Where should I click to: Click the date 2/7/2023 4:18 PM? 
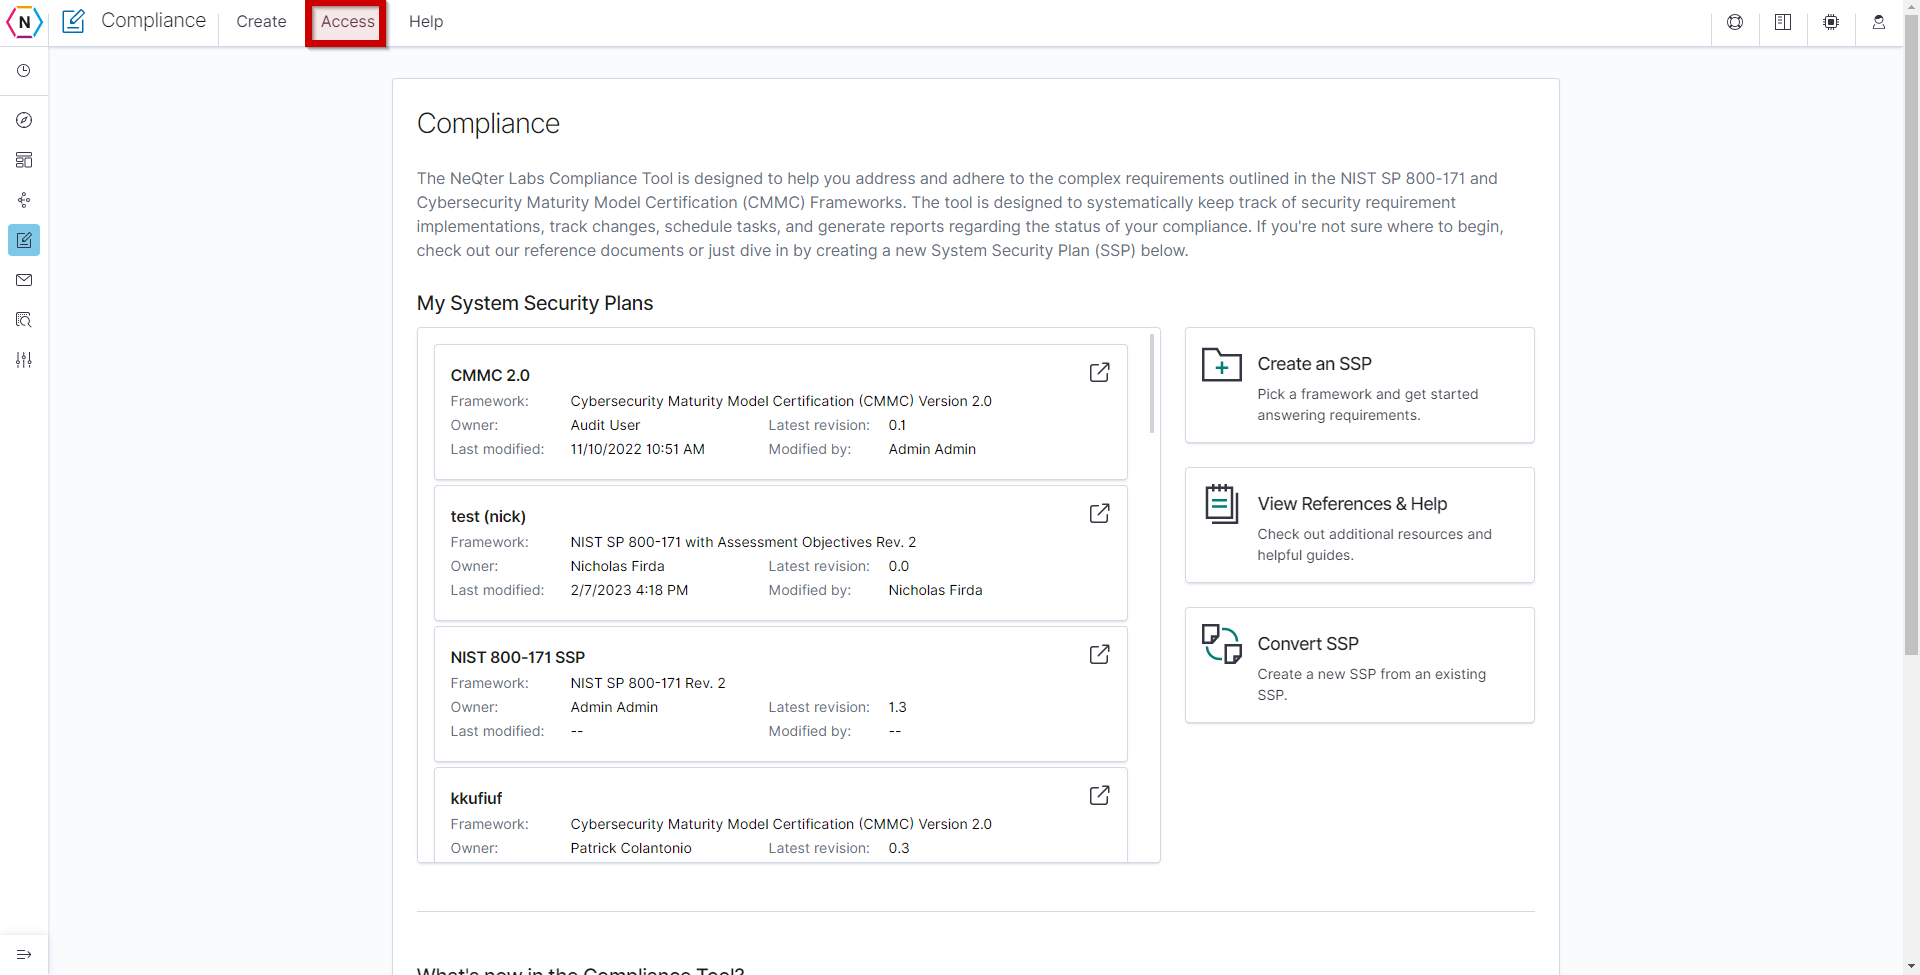coord(629,590)
